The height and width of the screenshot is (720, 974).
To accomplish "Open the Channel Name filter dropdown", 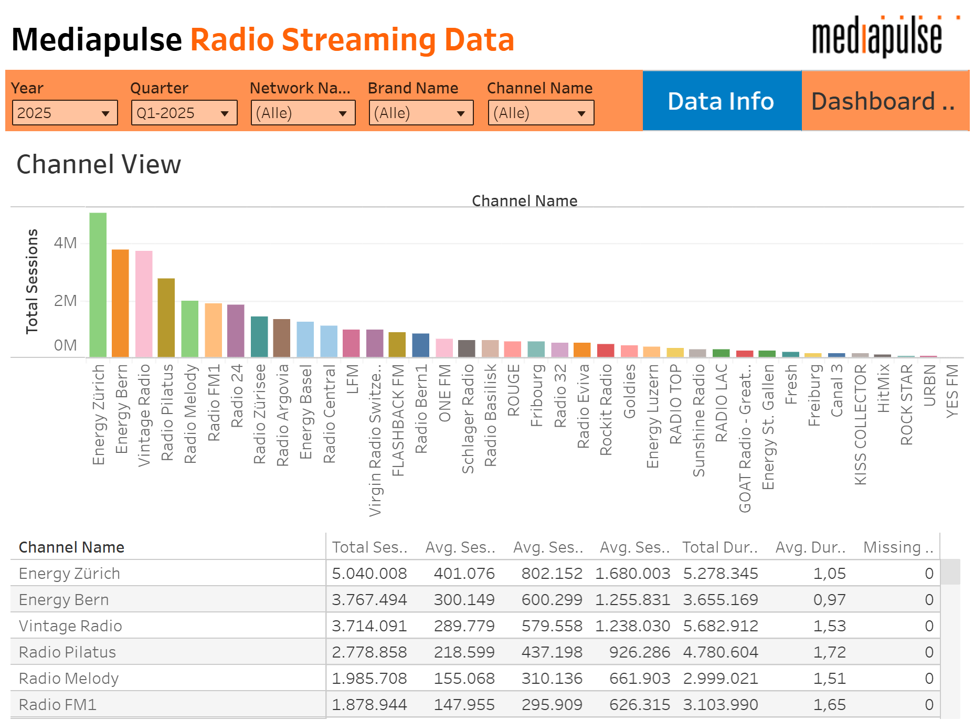I will tap(540, 113).
